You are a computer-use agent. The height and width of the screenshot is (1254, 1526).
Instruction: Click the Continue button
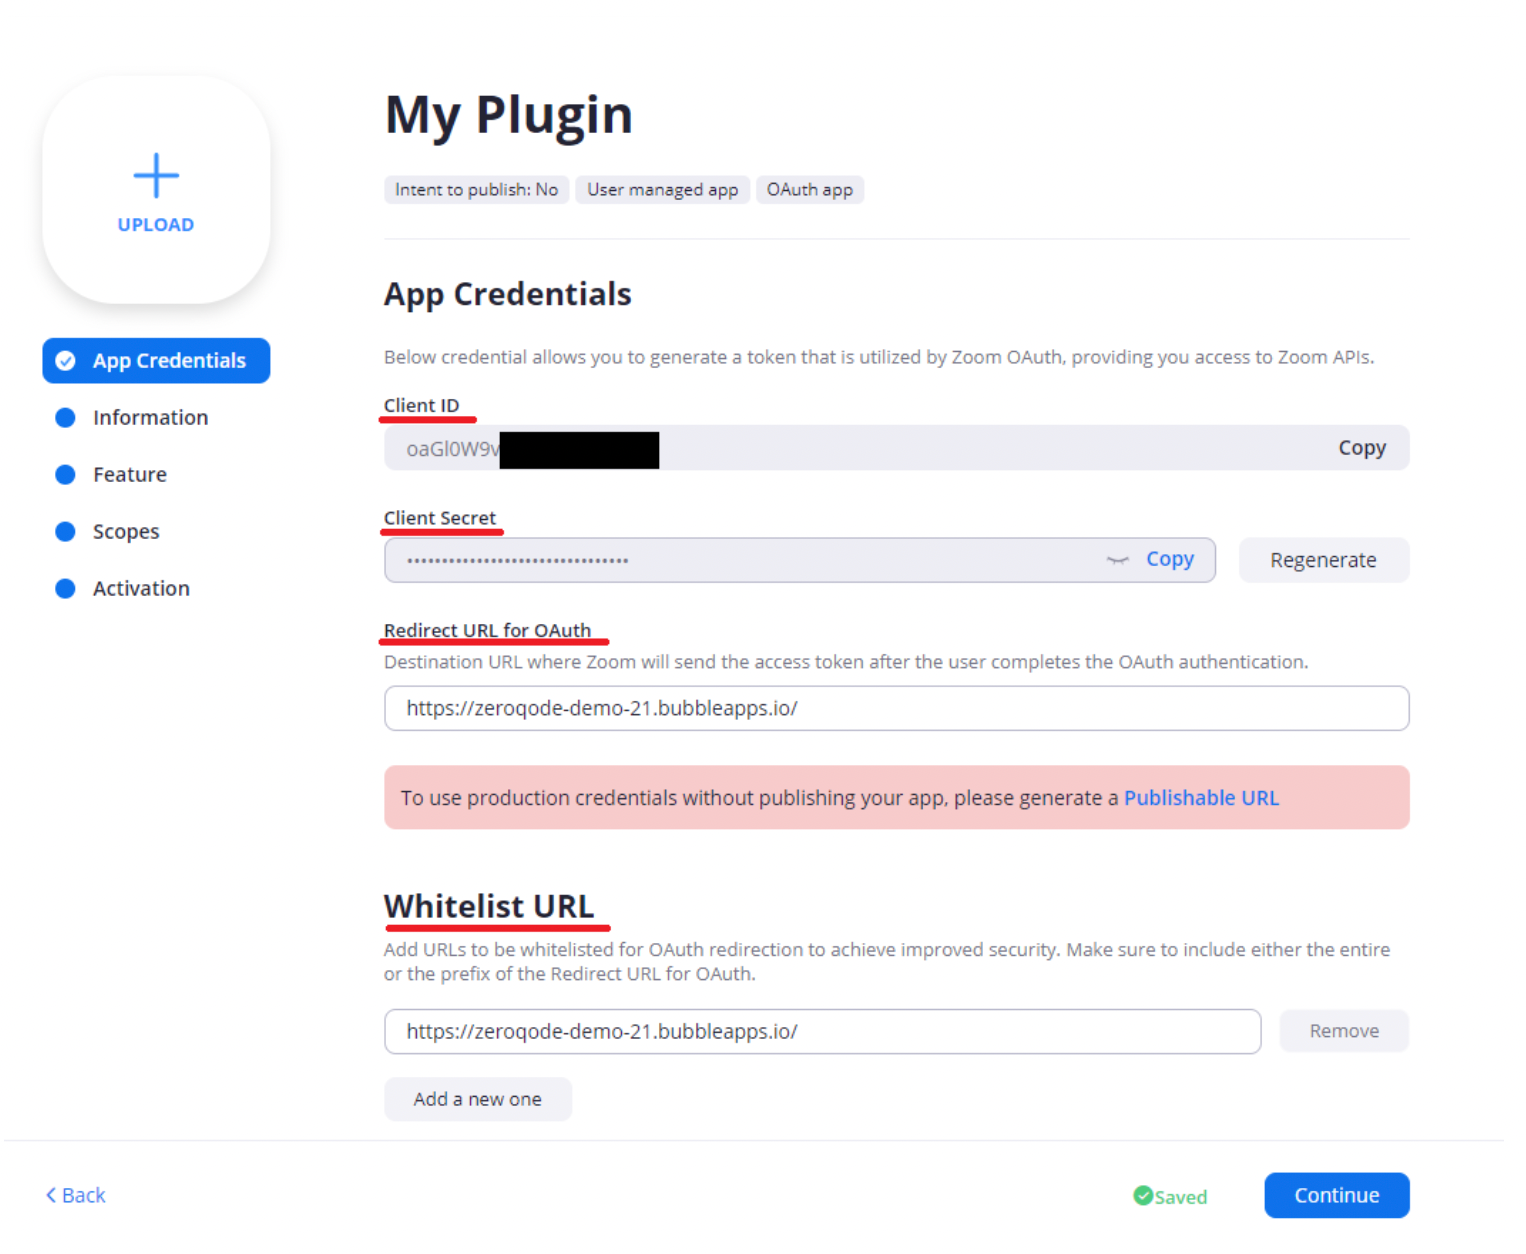click(x=1337, y=1195)
